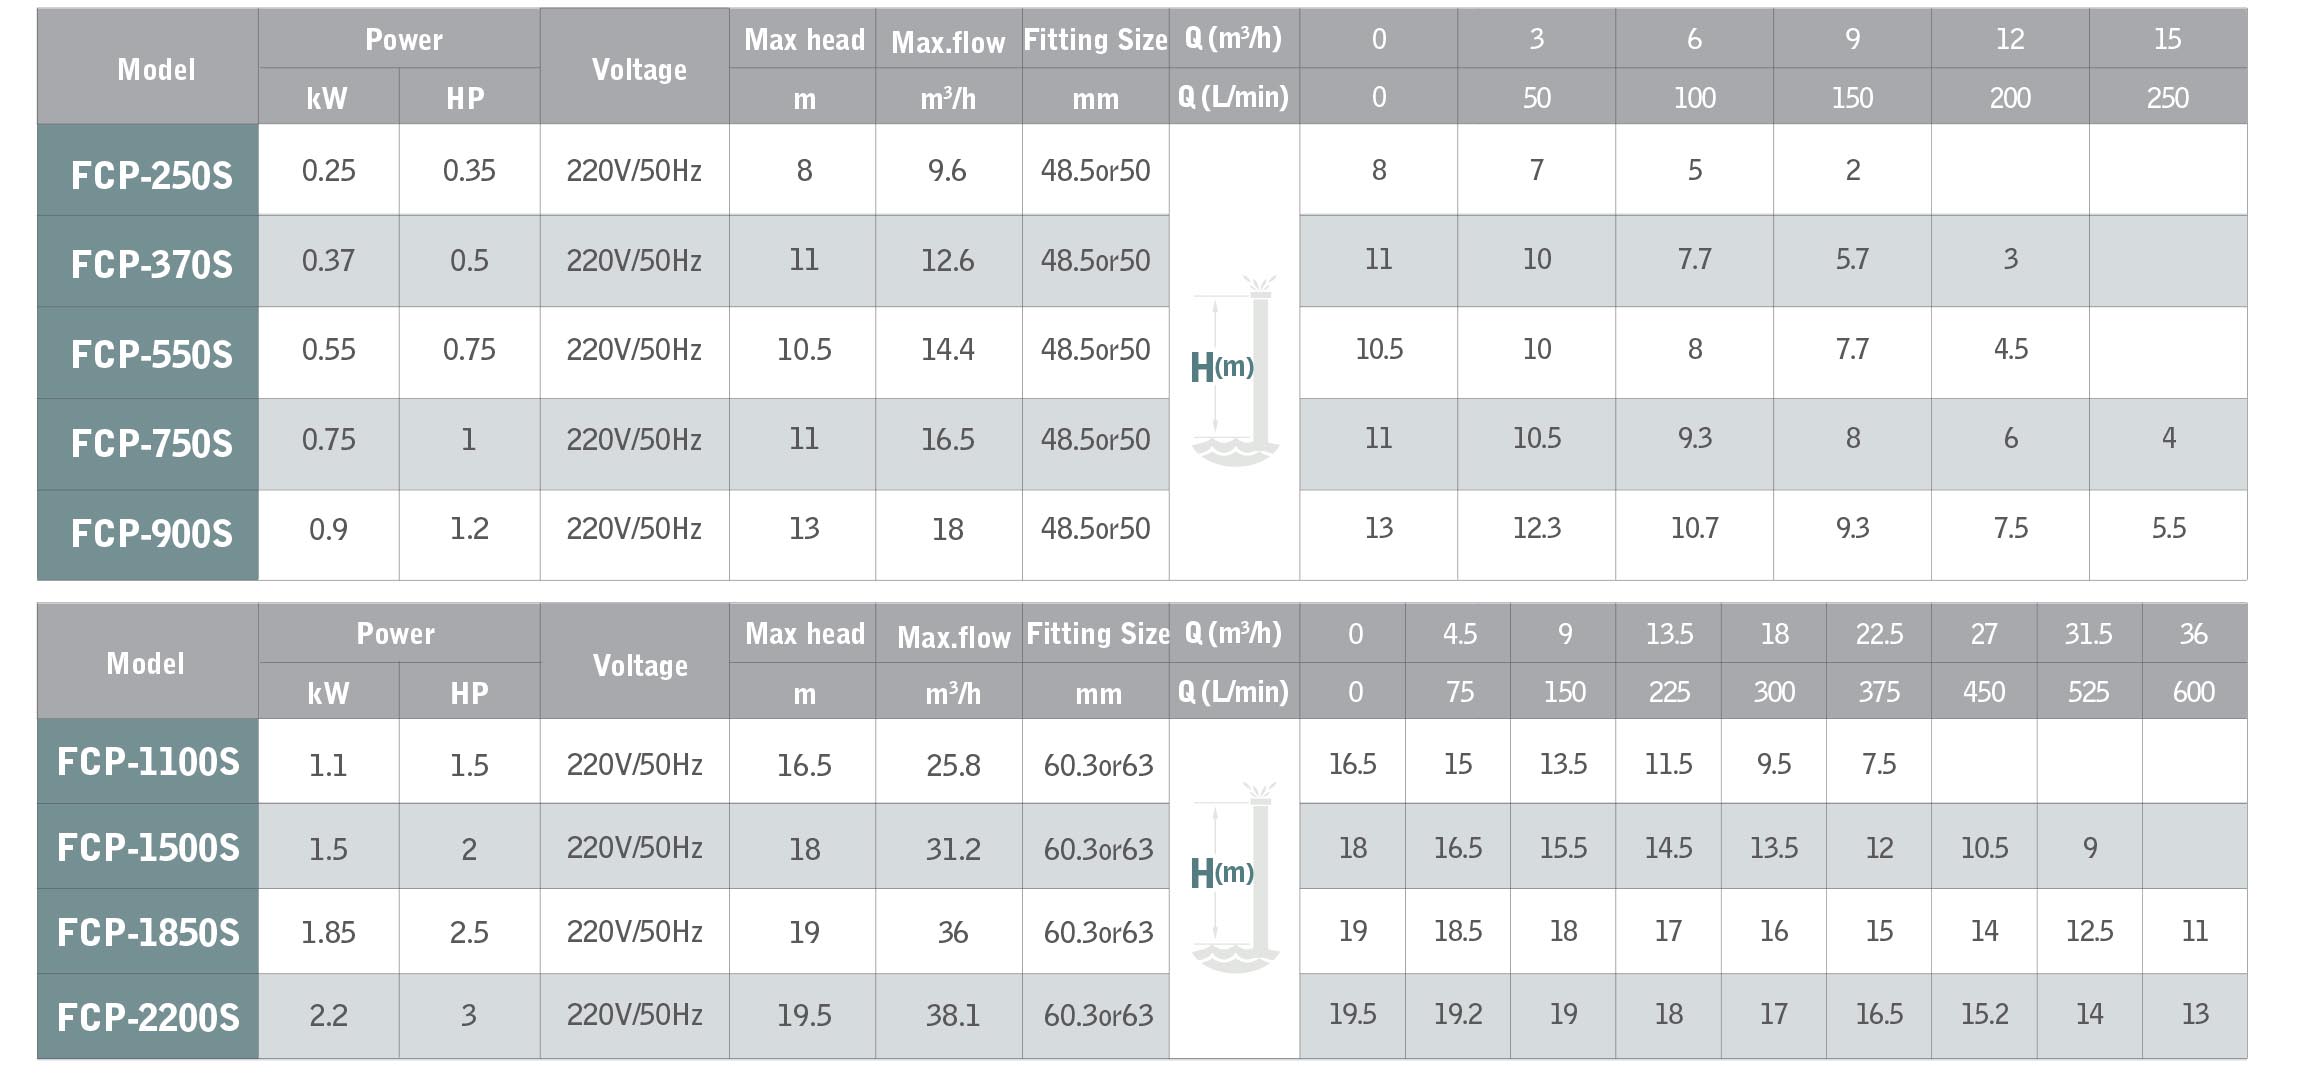2297x1087 pixels.
Task: Select the FCP-370S model cell
Action: click(148, 261)
